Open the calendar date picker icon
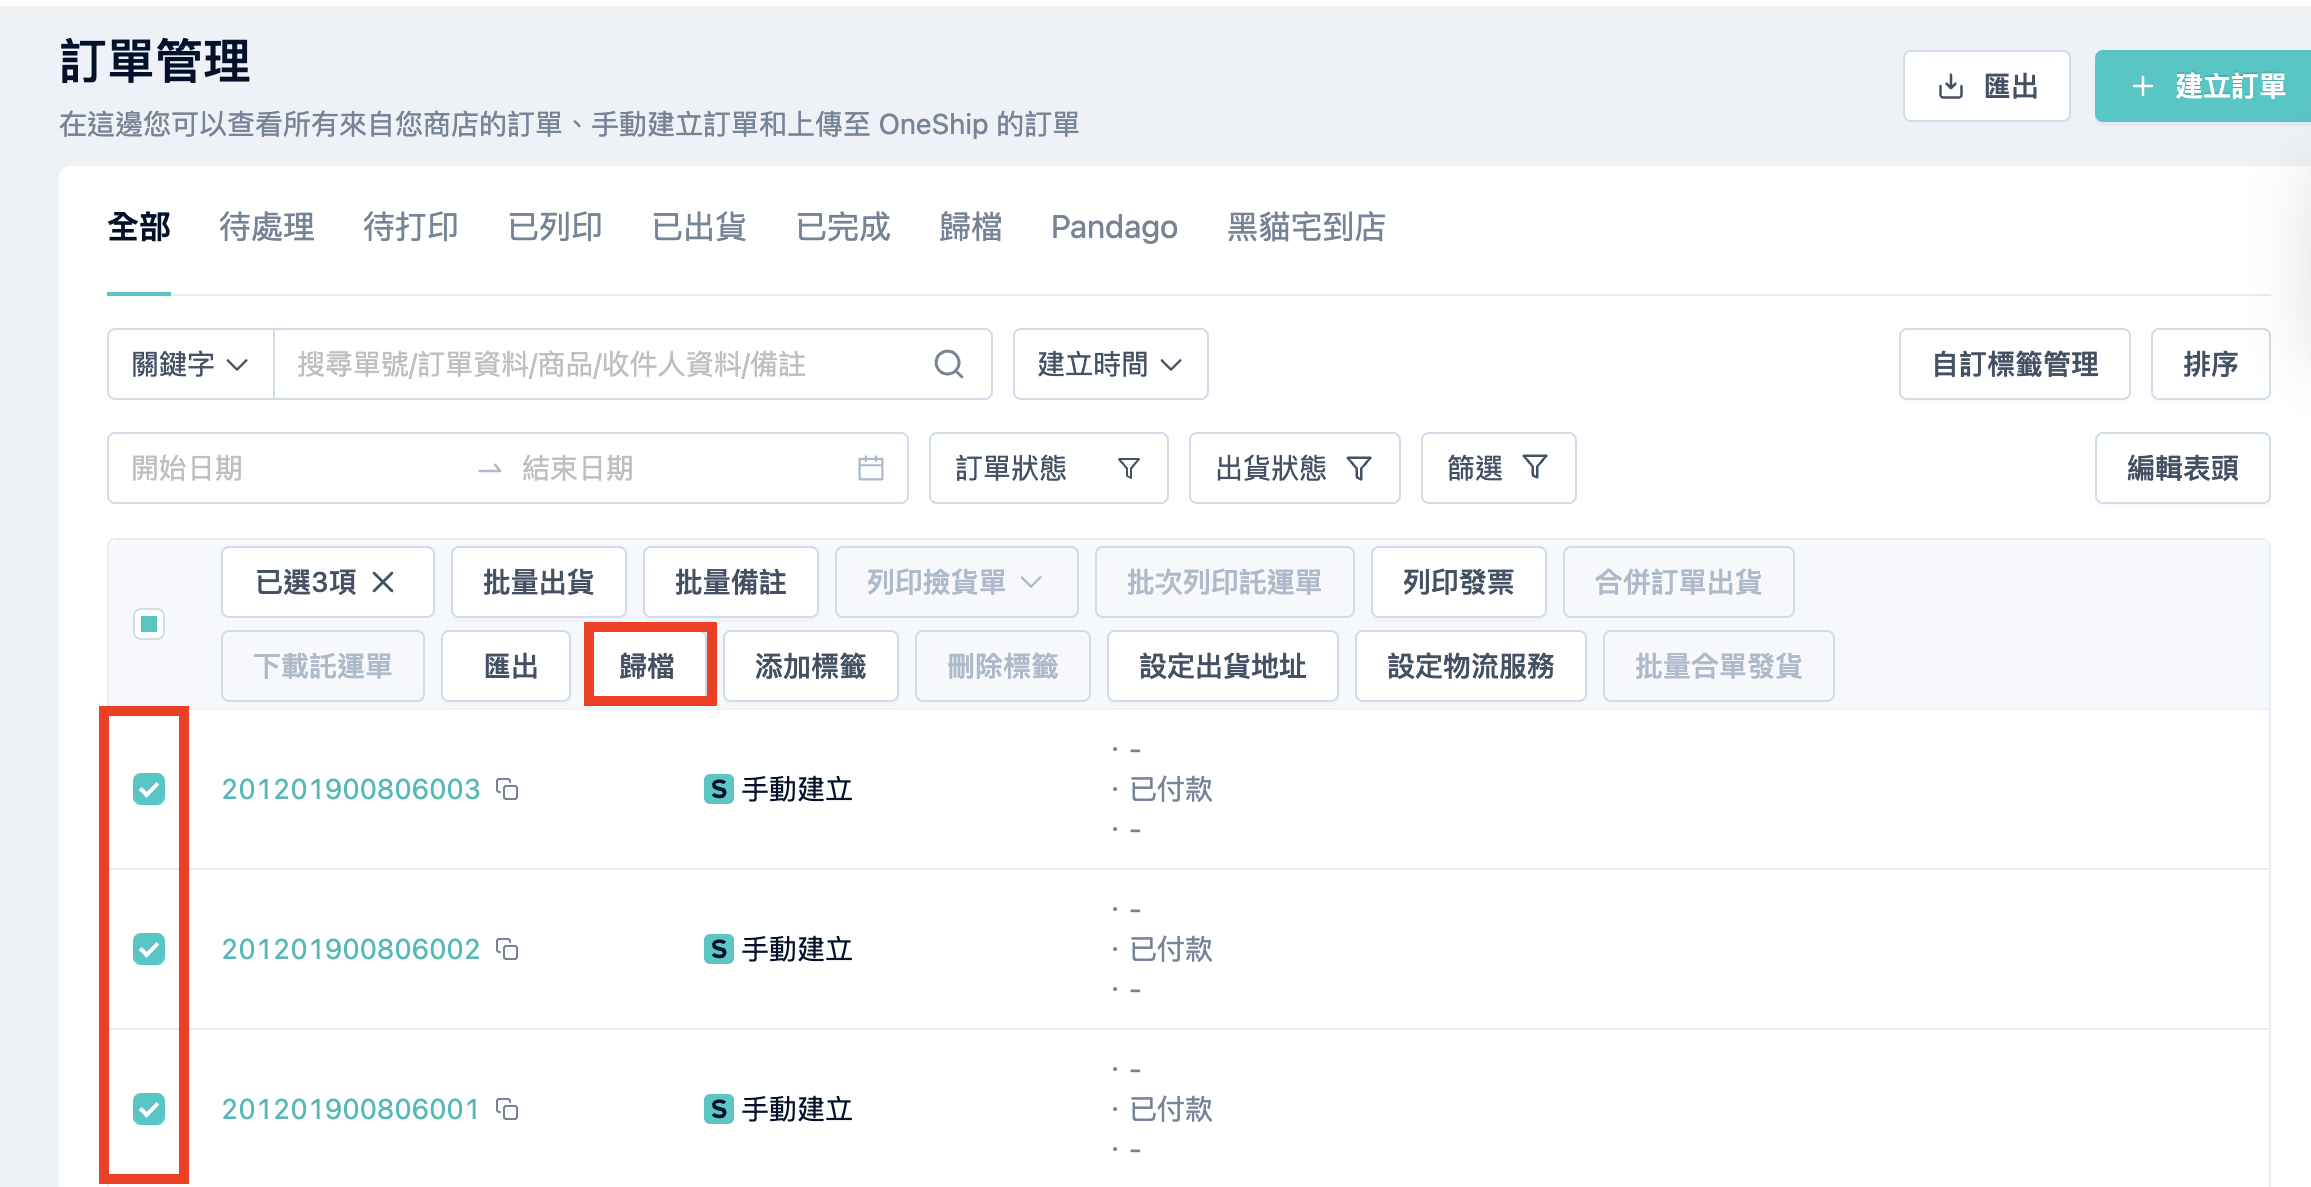 tap(870, 468)
